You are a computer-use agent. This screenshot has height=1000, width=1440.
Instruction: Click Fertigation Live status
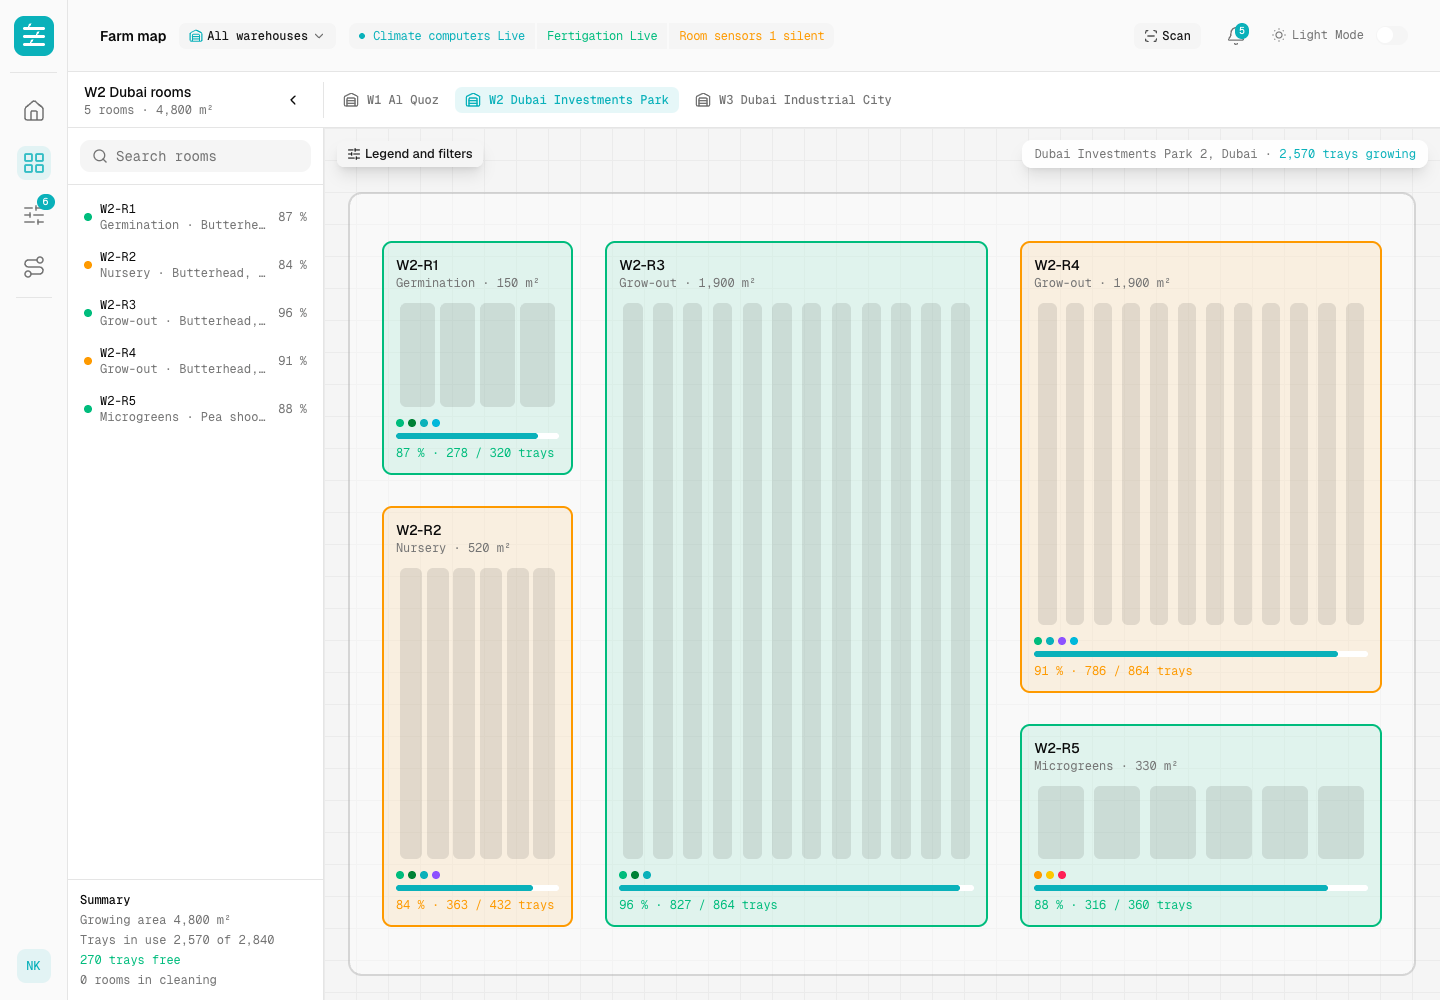[602, 36]
